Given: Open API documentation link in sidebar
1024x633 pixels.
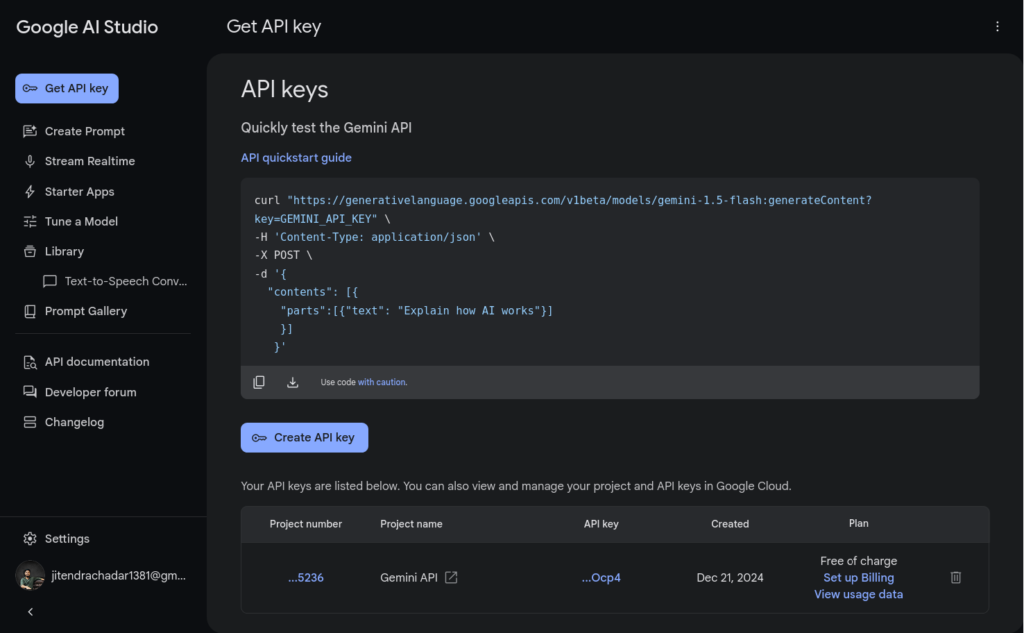Looking at the screenshot, I should [x=97, y=362].
